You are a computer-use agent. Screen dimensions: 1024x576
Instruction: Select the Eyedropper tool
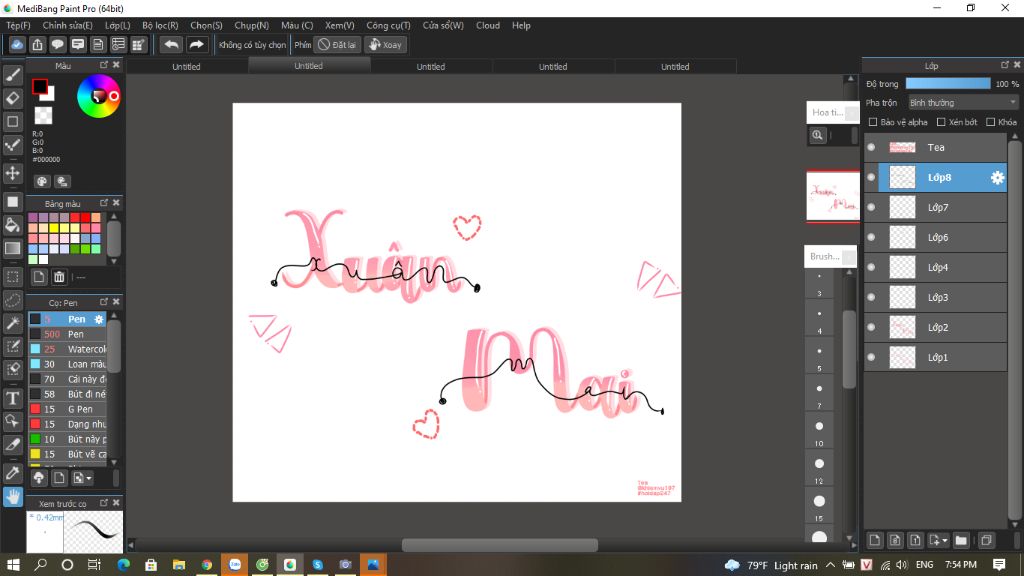[12, 473]
